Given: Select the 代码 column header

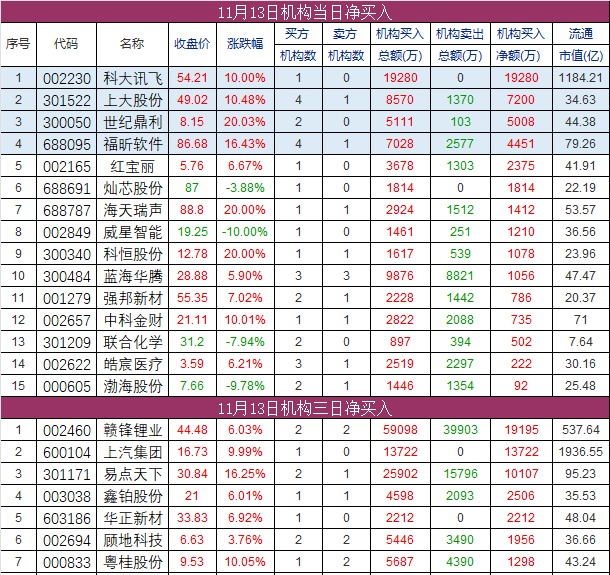Looking at the screenshot, I should 66,44.
